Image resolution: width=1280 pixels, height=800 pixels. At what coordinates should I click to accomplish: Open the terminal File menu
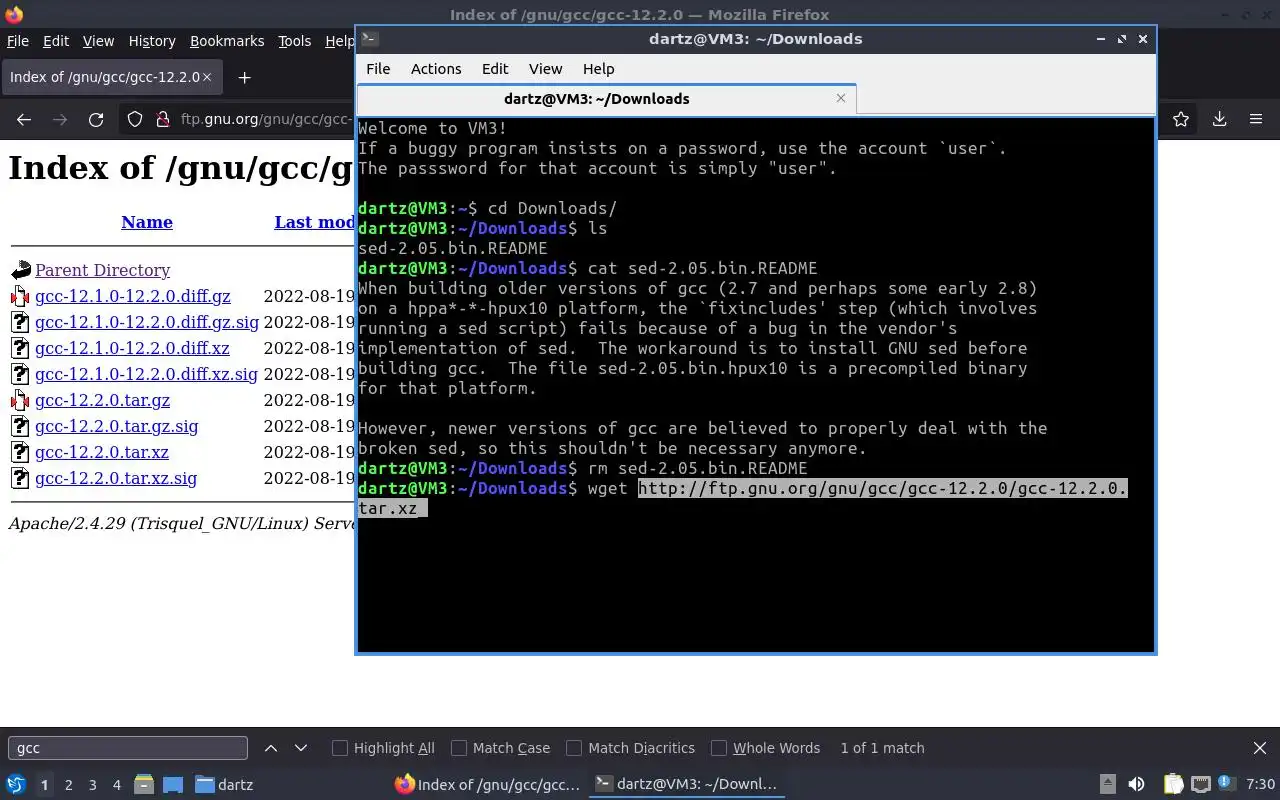point(378,69)
